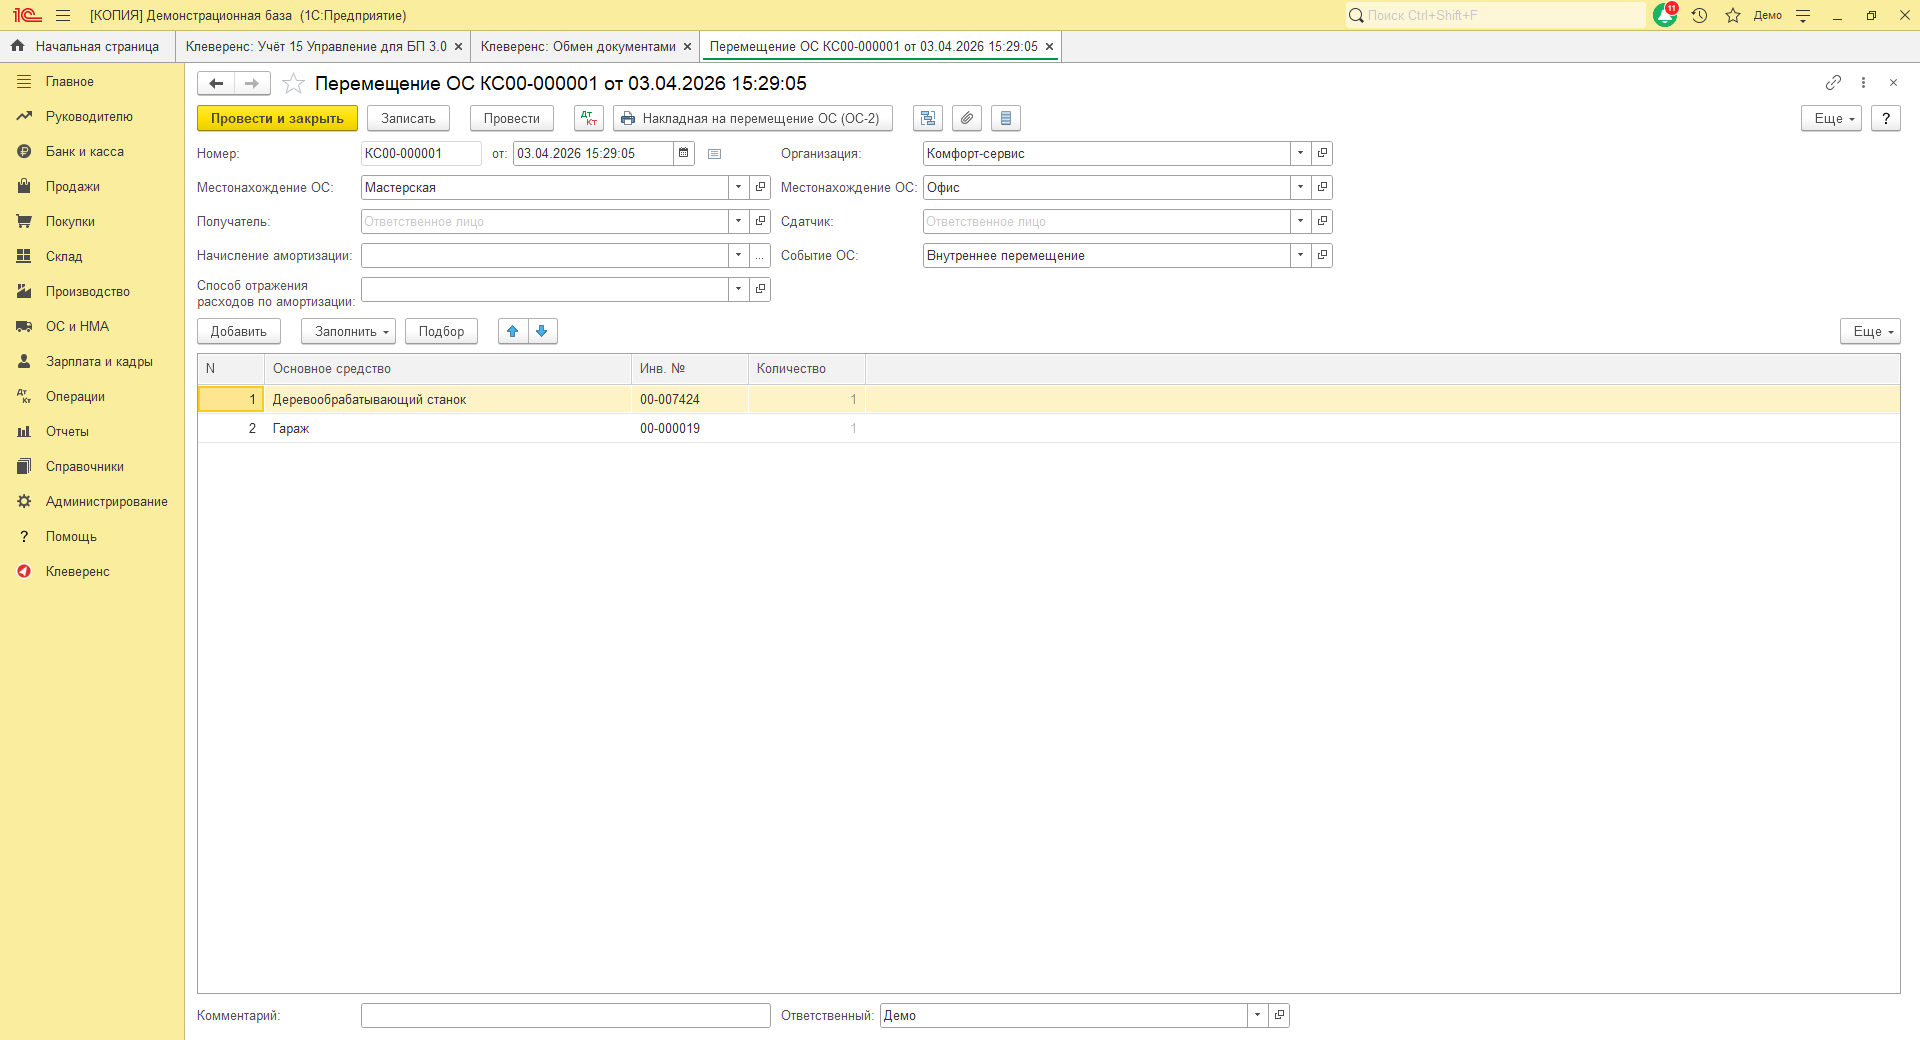Expand Ответственный dropdown
Viewport: 1920px width, 1040px height.
(1257, 1015)
